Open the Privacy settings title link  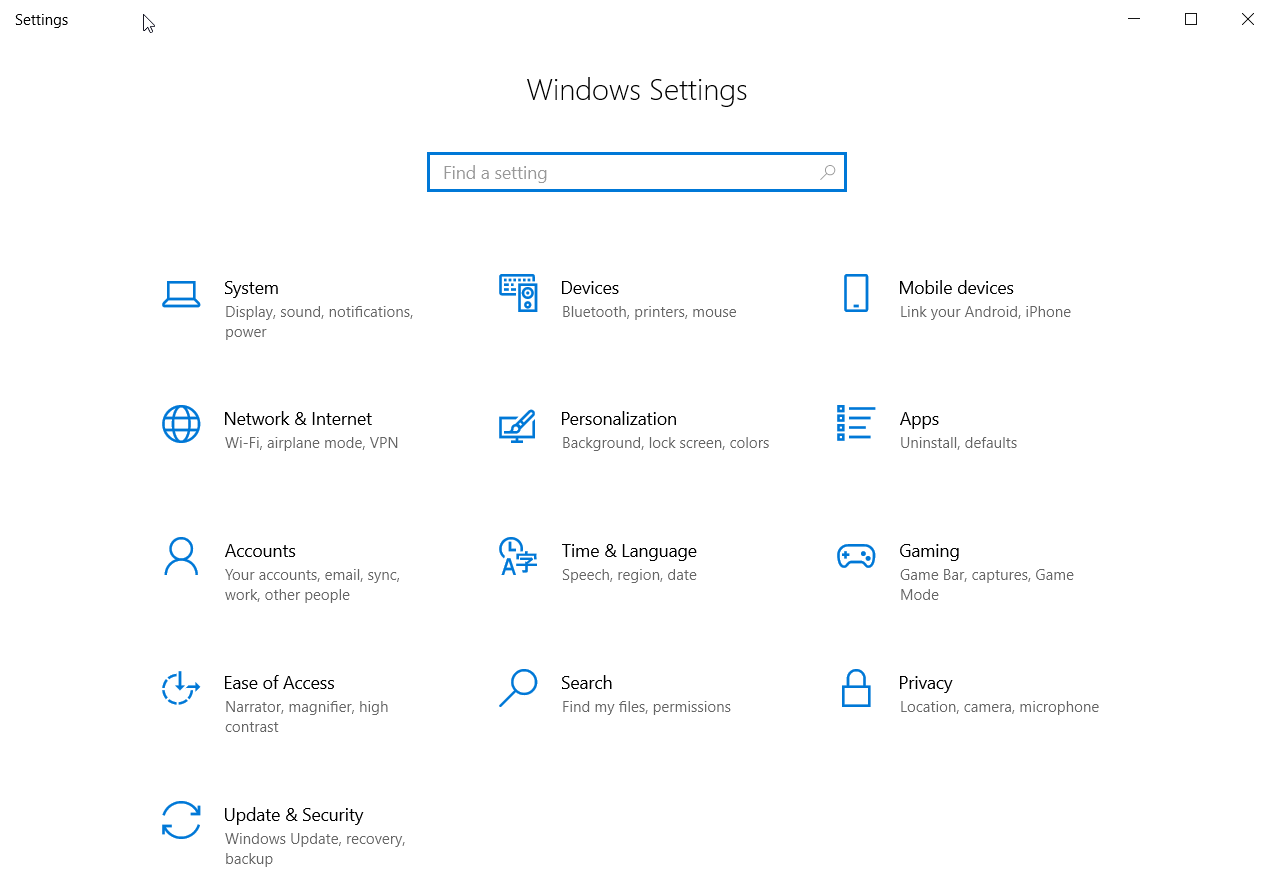click(925, 683)
